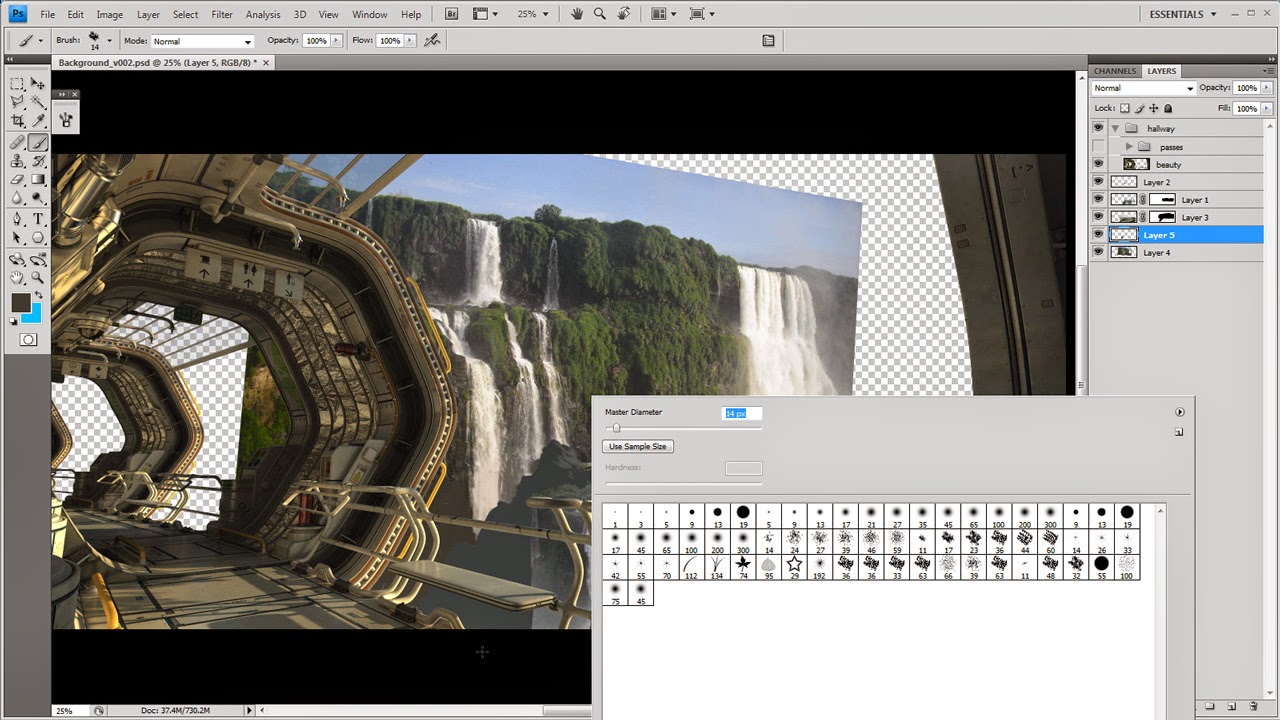Image resolution: width=1280 pixels, height=720 pixels.
Task: Select the 3D Orbit camera tool
Action: coord(38,260)
